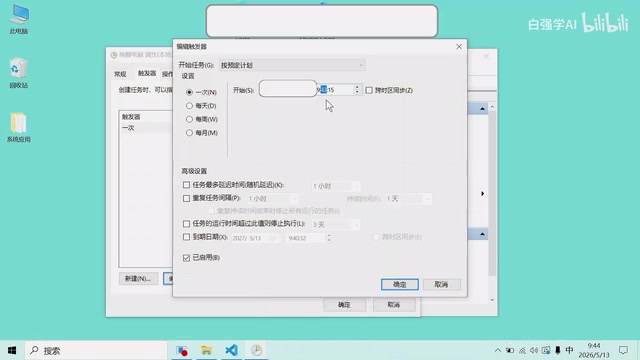Click the battery tray icon
Viewport: 640px width, 360px height.
click(x=510, y=351)
